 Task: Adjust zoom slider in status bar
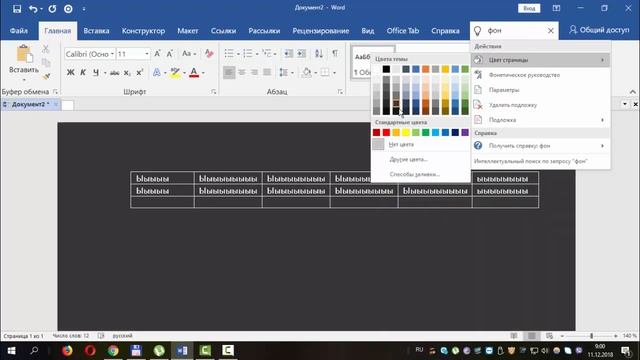[x=591, y=336]
